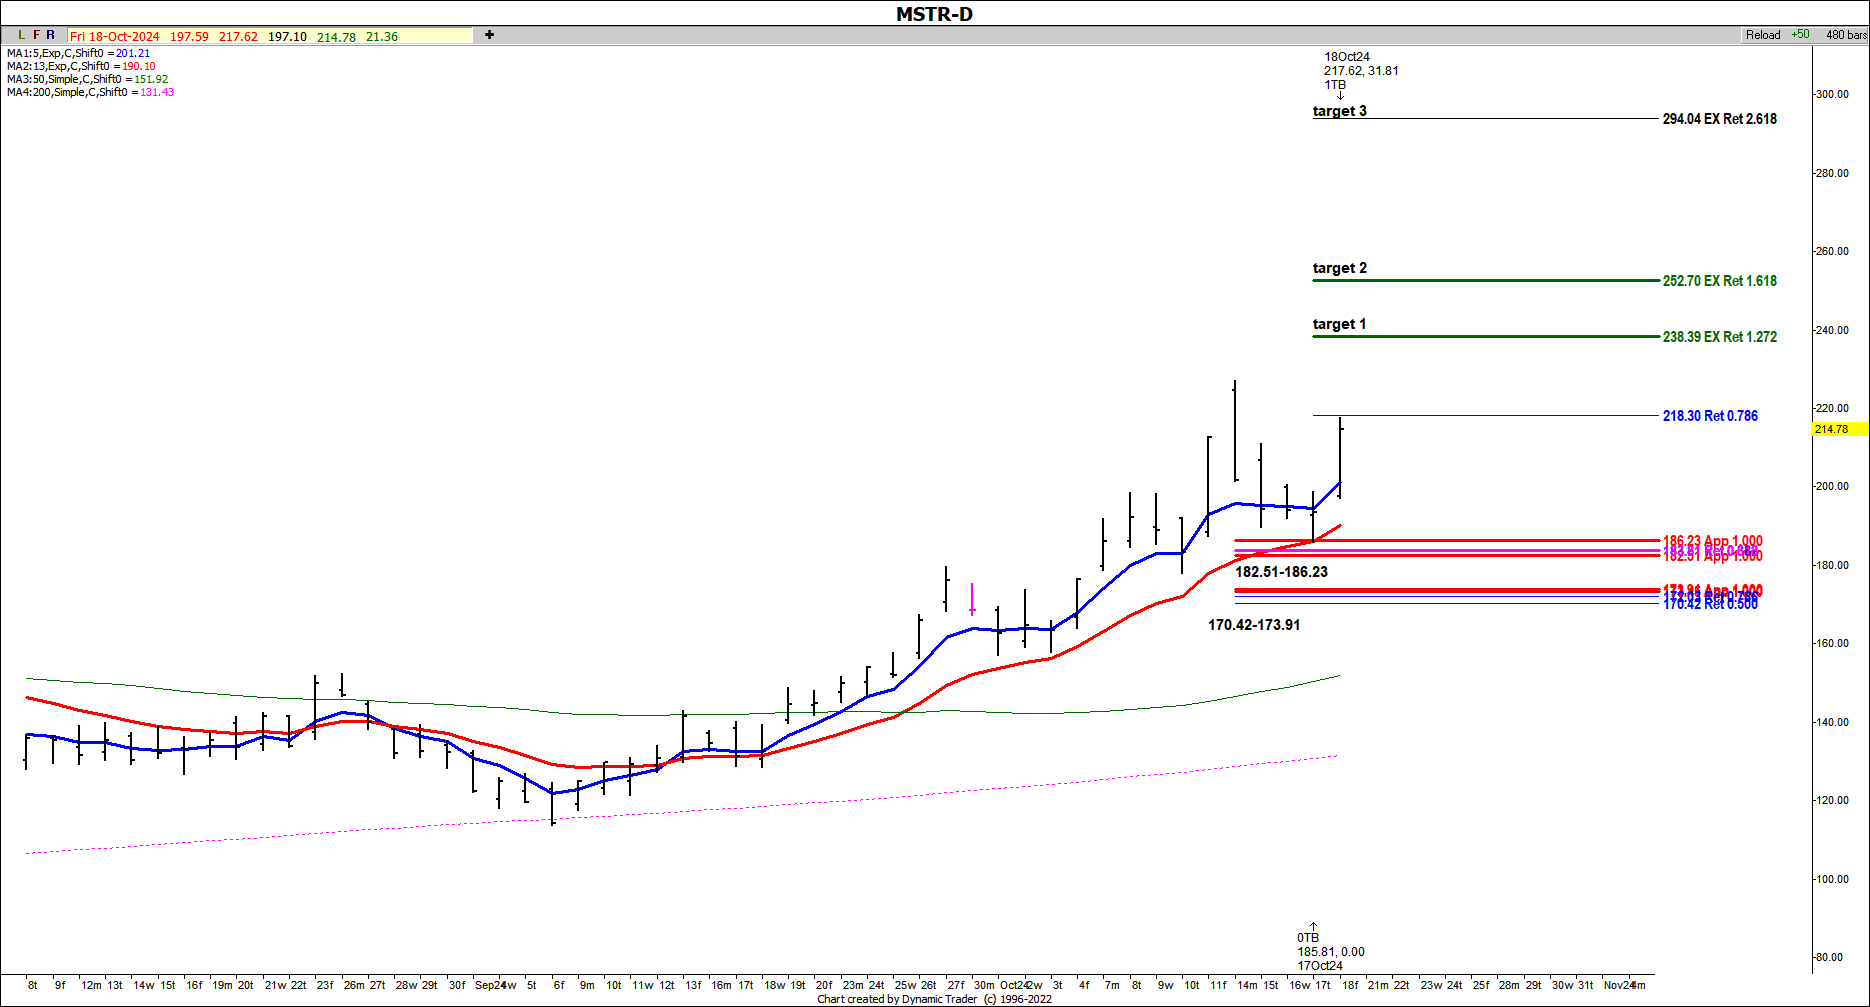
Task: Select the 186.23 App 1.000 level label
Action: (1712, 540)
